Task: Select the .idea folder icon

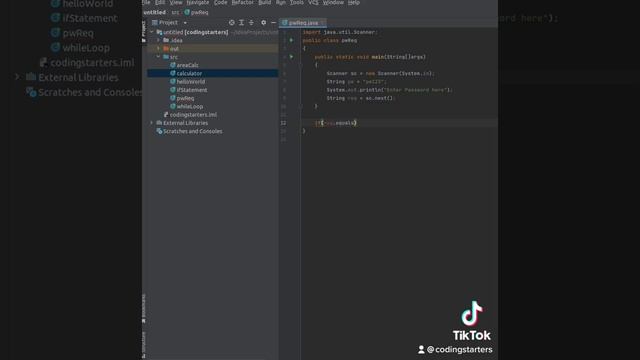Action: tap(166, 40)
